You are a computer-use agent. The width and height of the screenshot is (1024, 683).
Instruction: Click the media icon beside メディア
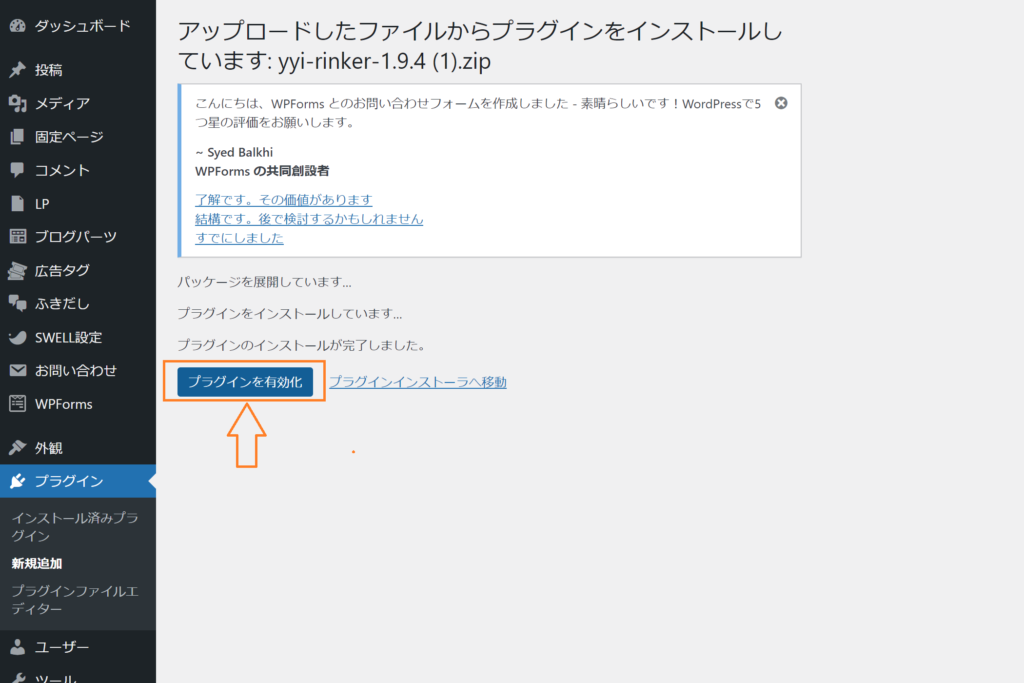(x=18, y=103)
